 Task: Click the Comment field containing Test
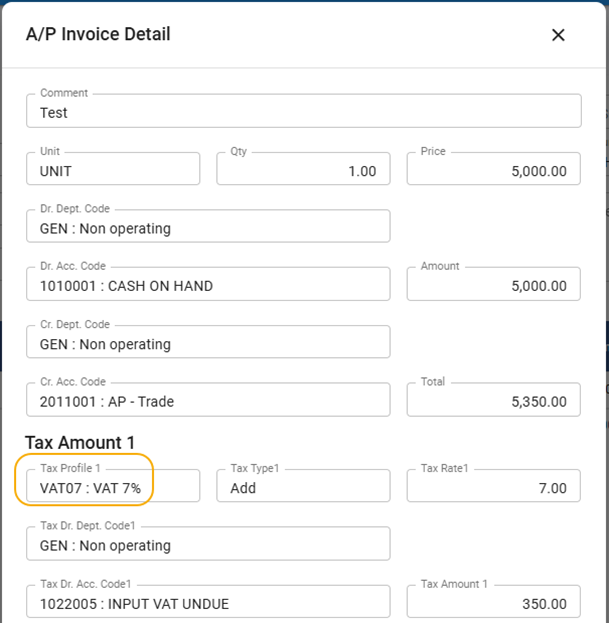tap(303, 112)
